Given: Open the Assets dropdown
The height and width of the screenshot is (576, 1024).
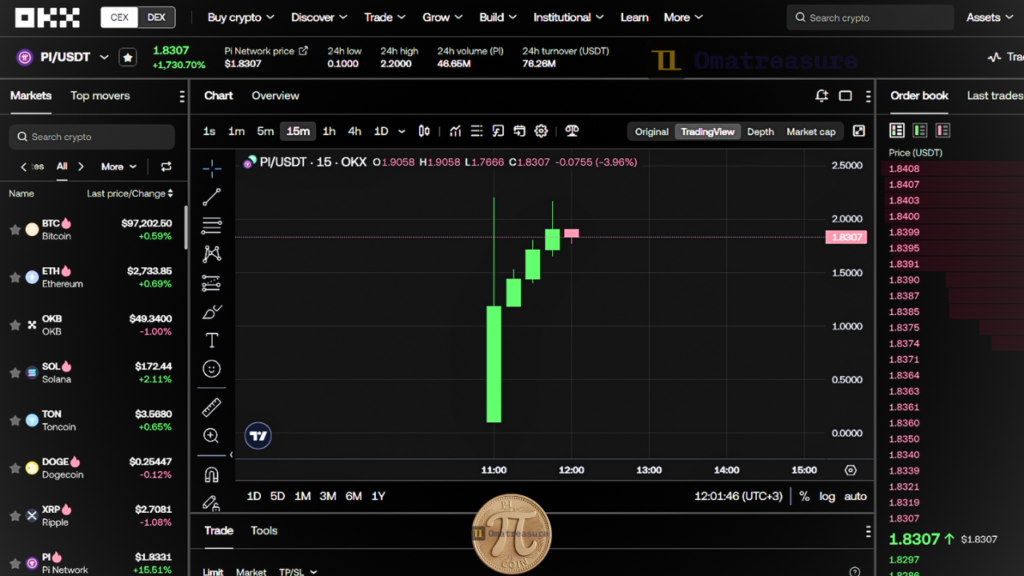Looking at the screenshot, I should pyautogui.click(x=989, y=18).
